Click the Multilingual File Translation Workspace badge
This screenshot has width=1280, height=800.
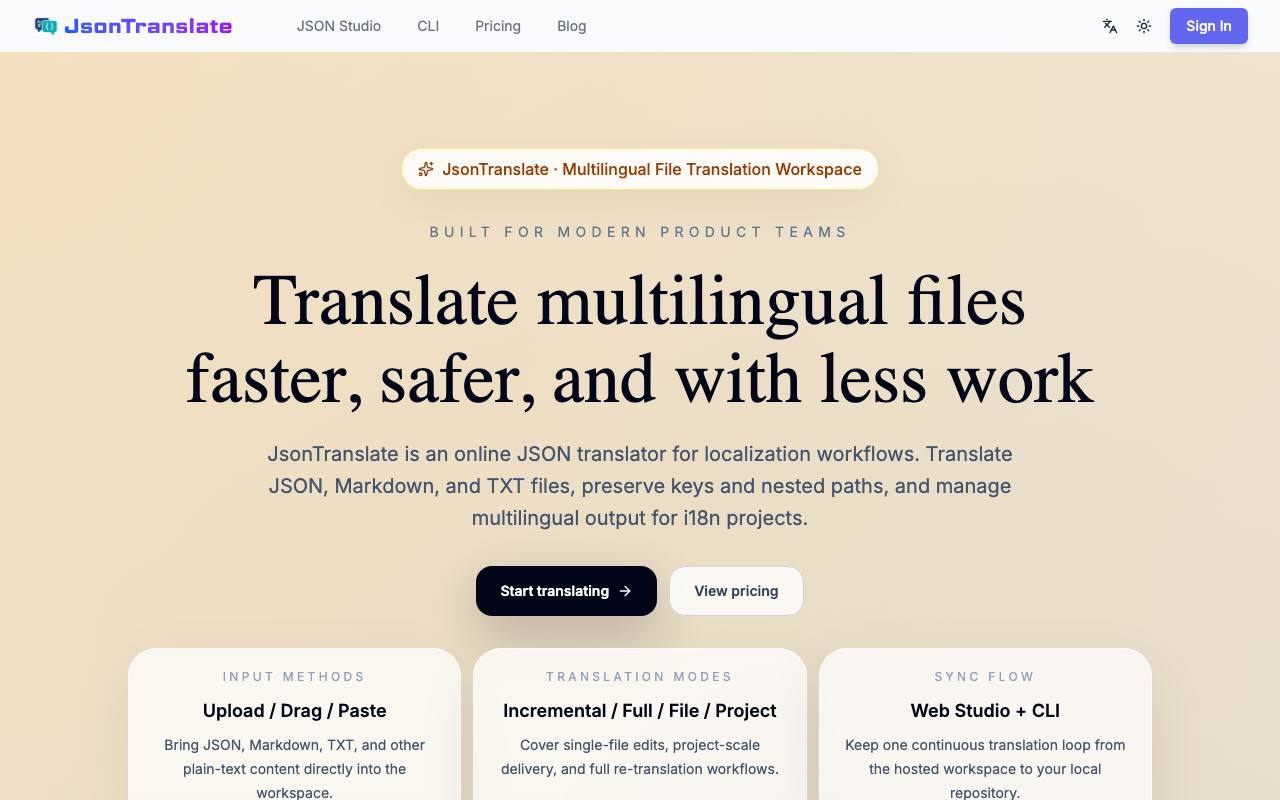tap(640, 169)
